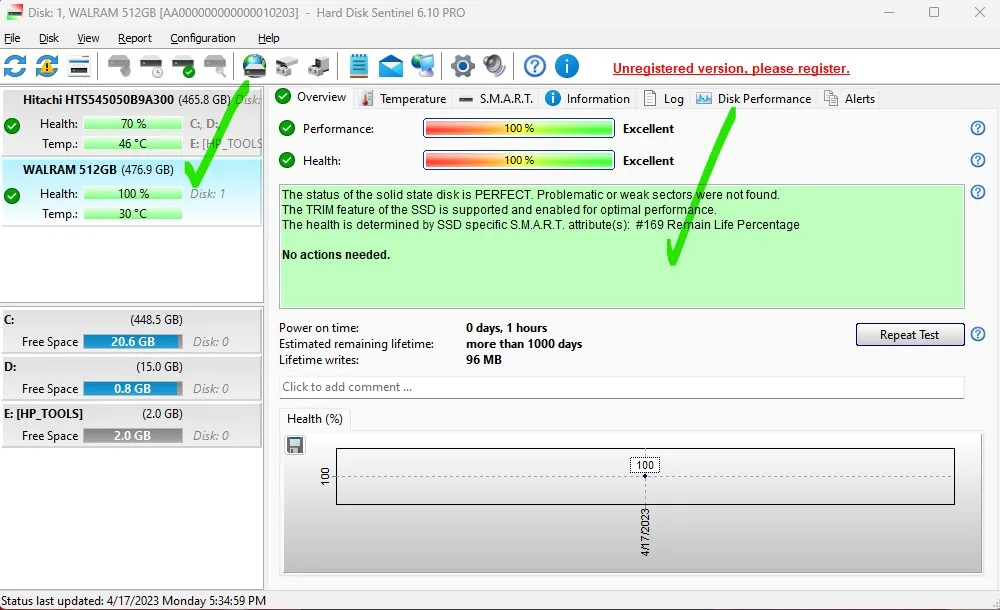Click the WALRAM 30 °C temperature bar

click(x=133, y=214)
